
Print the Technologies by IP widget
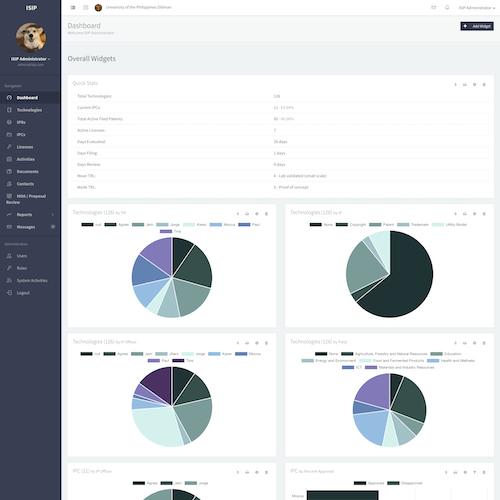[465, 214]
